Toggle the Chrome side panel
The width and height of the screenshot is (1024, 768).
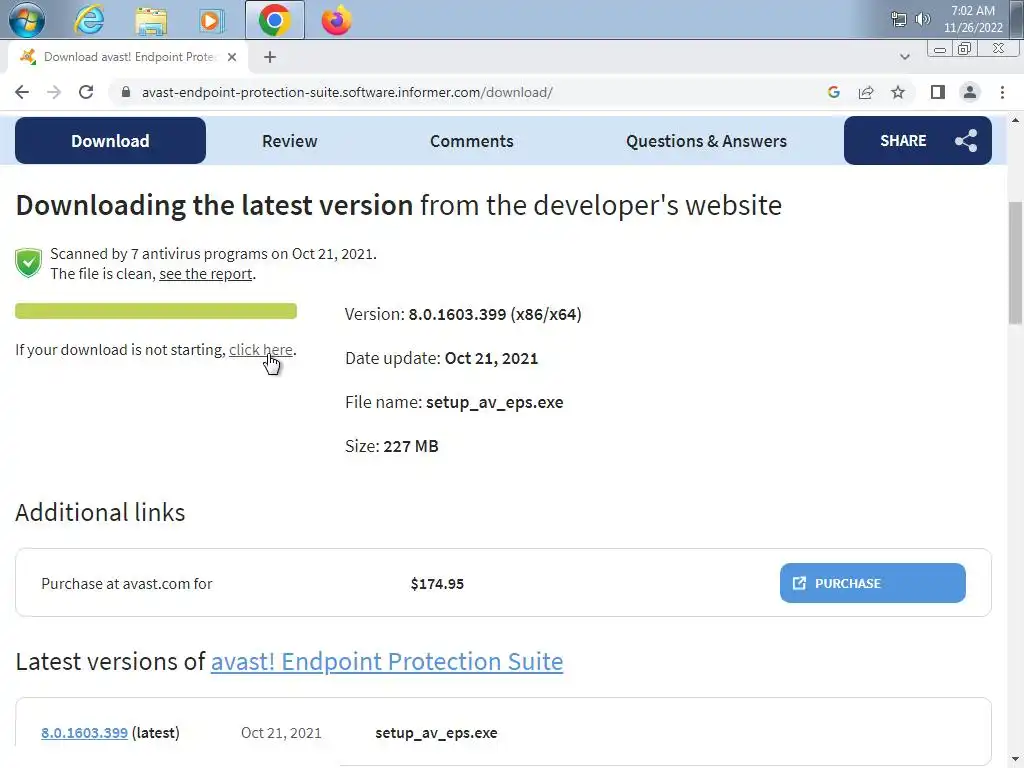(x=938, y=92)
